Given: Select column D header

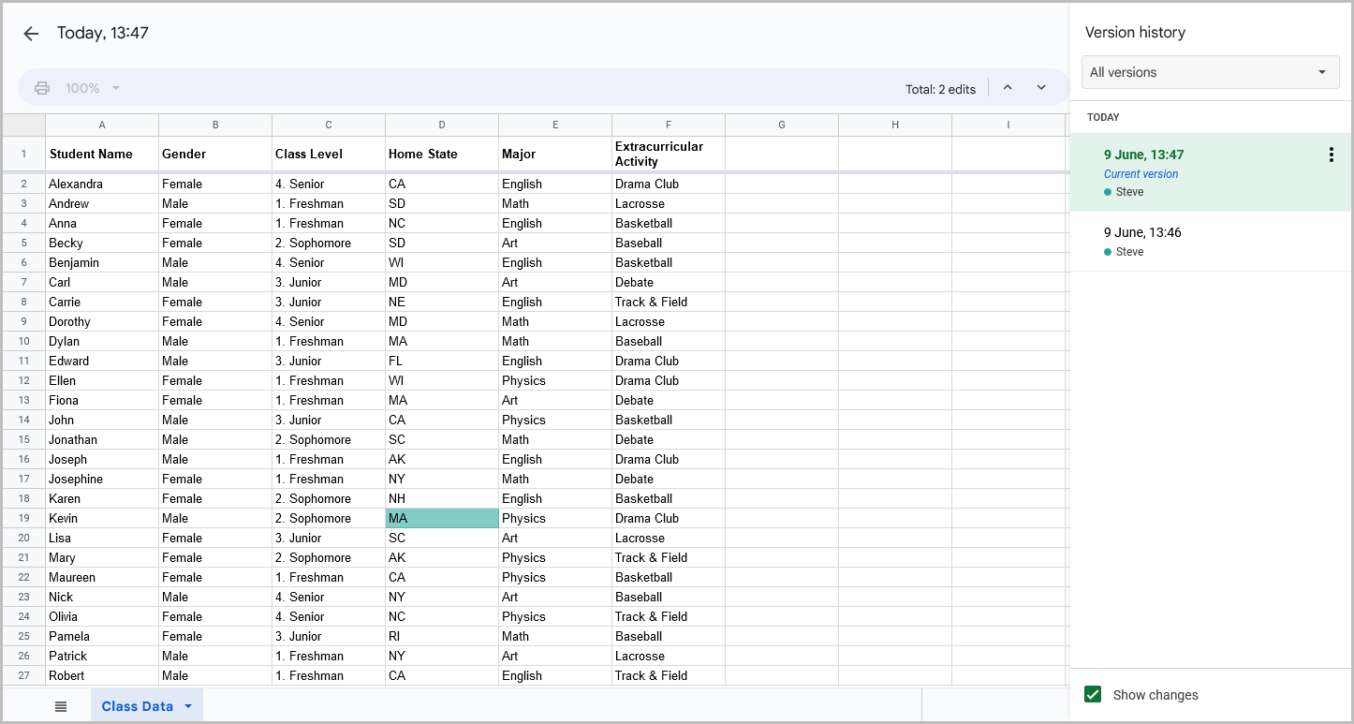Looking at the screenshot, I should 442,125.
